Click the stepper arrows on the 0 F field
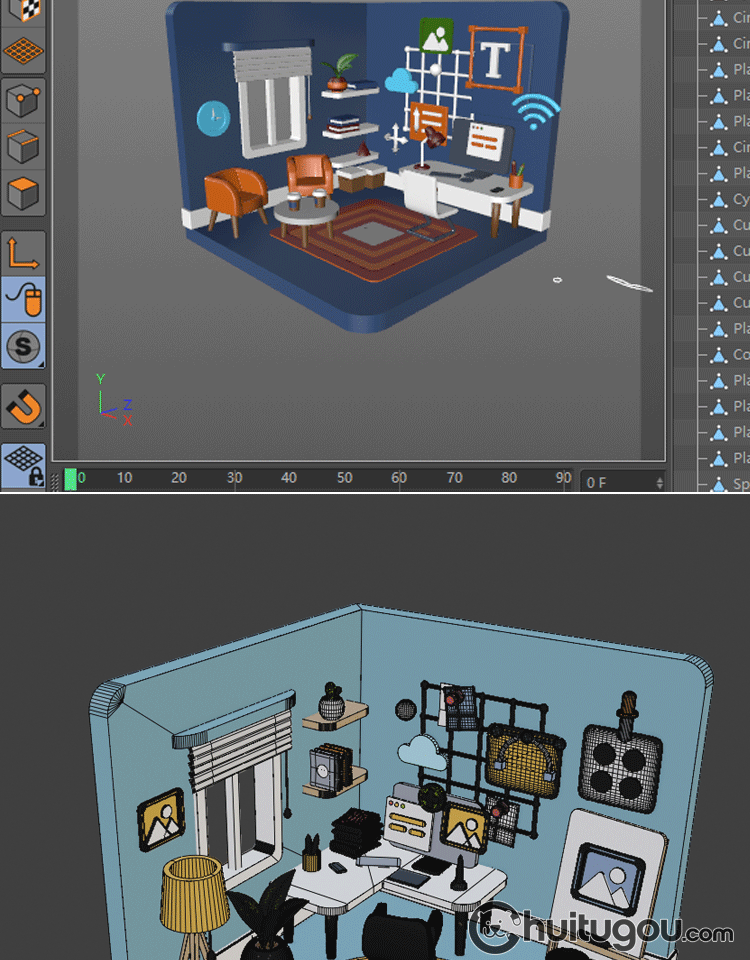750x960 pixels. (x=659, y=482)
